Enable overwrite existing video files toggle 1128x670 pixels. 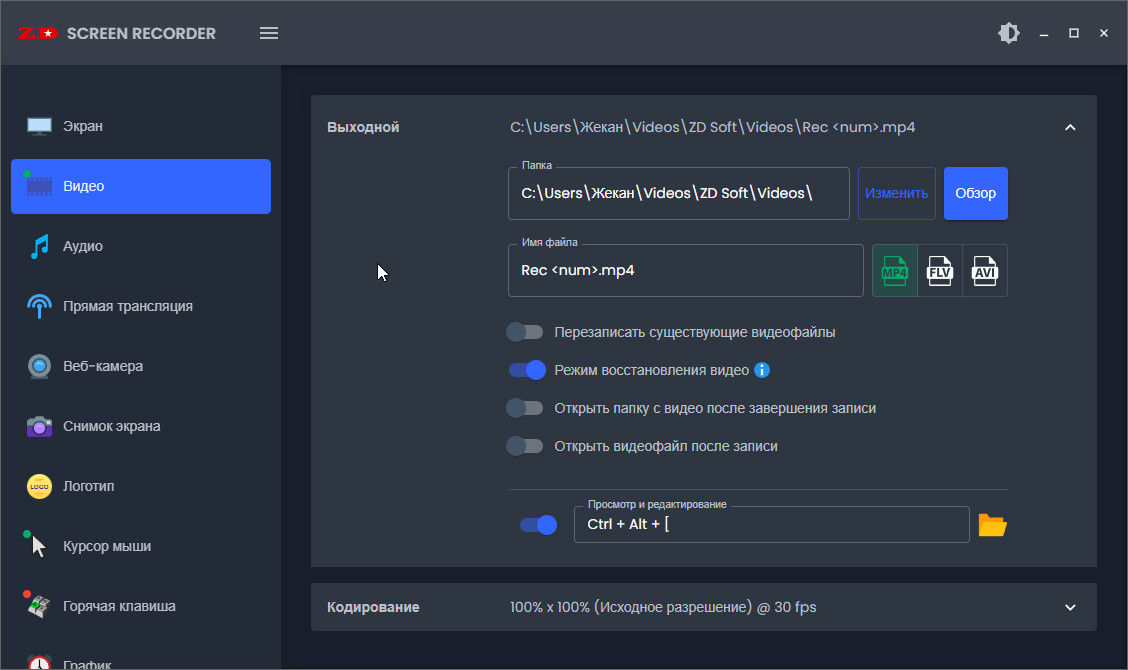pos(525,332)
